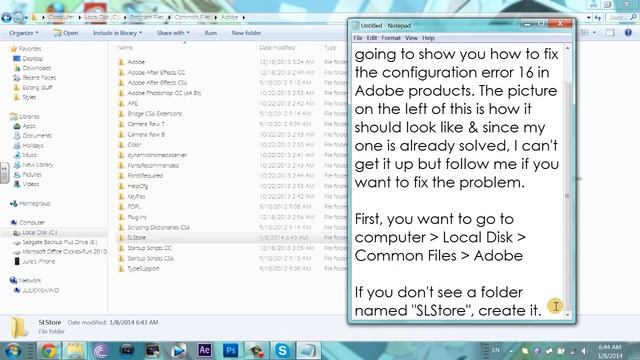640x360 pixels.
Task: Click into Explorer search box
Action: click(x=621, y=17)
